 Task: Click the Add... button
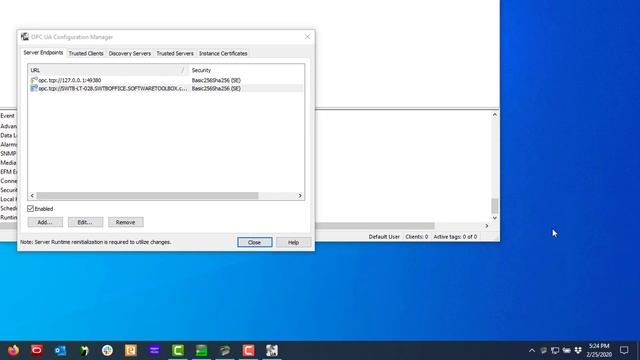(45, 222)
